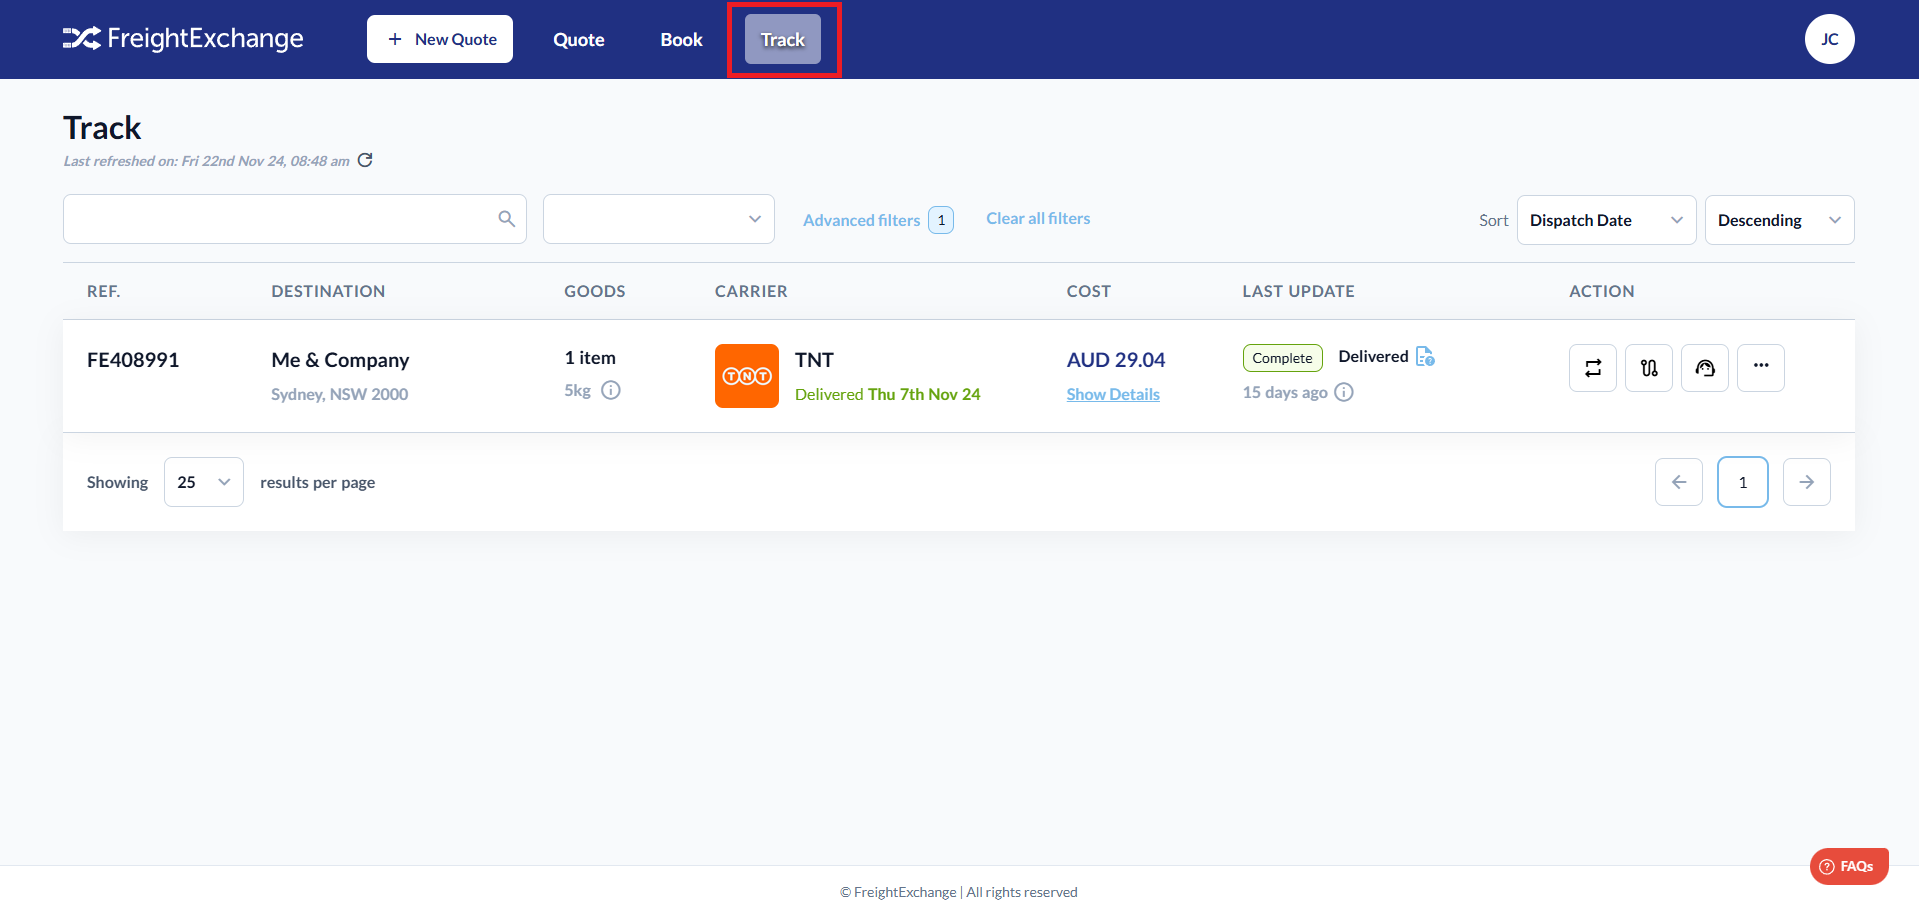Open JC user avatar menu
This screenshot has height=920, width=1920.
pyautogui.click(x=1830, y=39)
